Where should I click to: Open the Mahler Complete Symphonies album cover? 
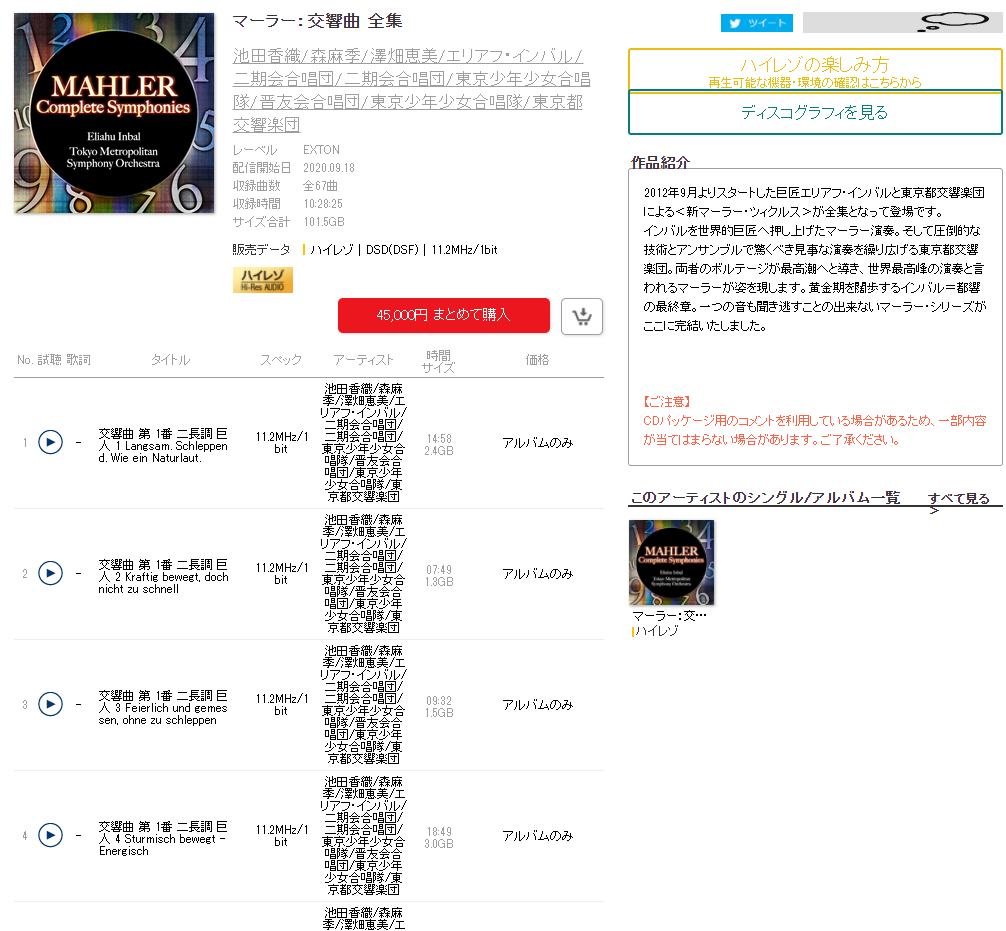[x=114, y=113]
